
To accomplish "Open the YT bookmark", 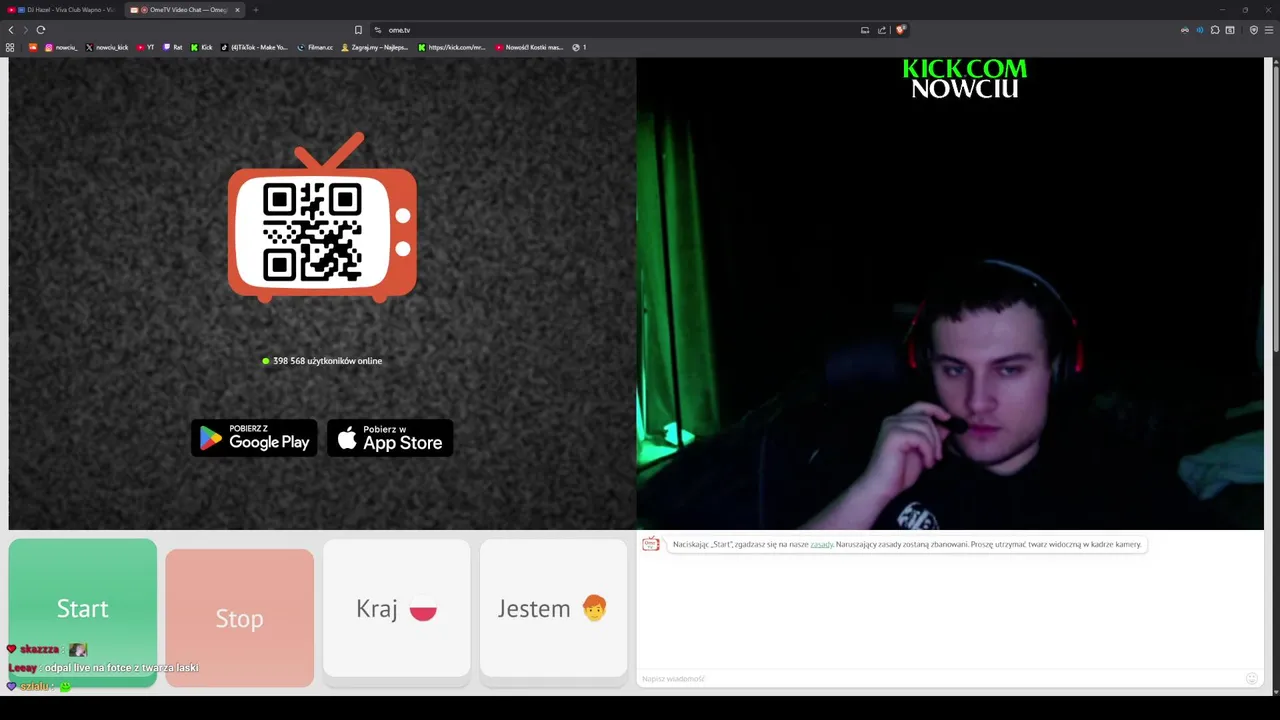I will point(145,47).
